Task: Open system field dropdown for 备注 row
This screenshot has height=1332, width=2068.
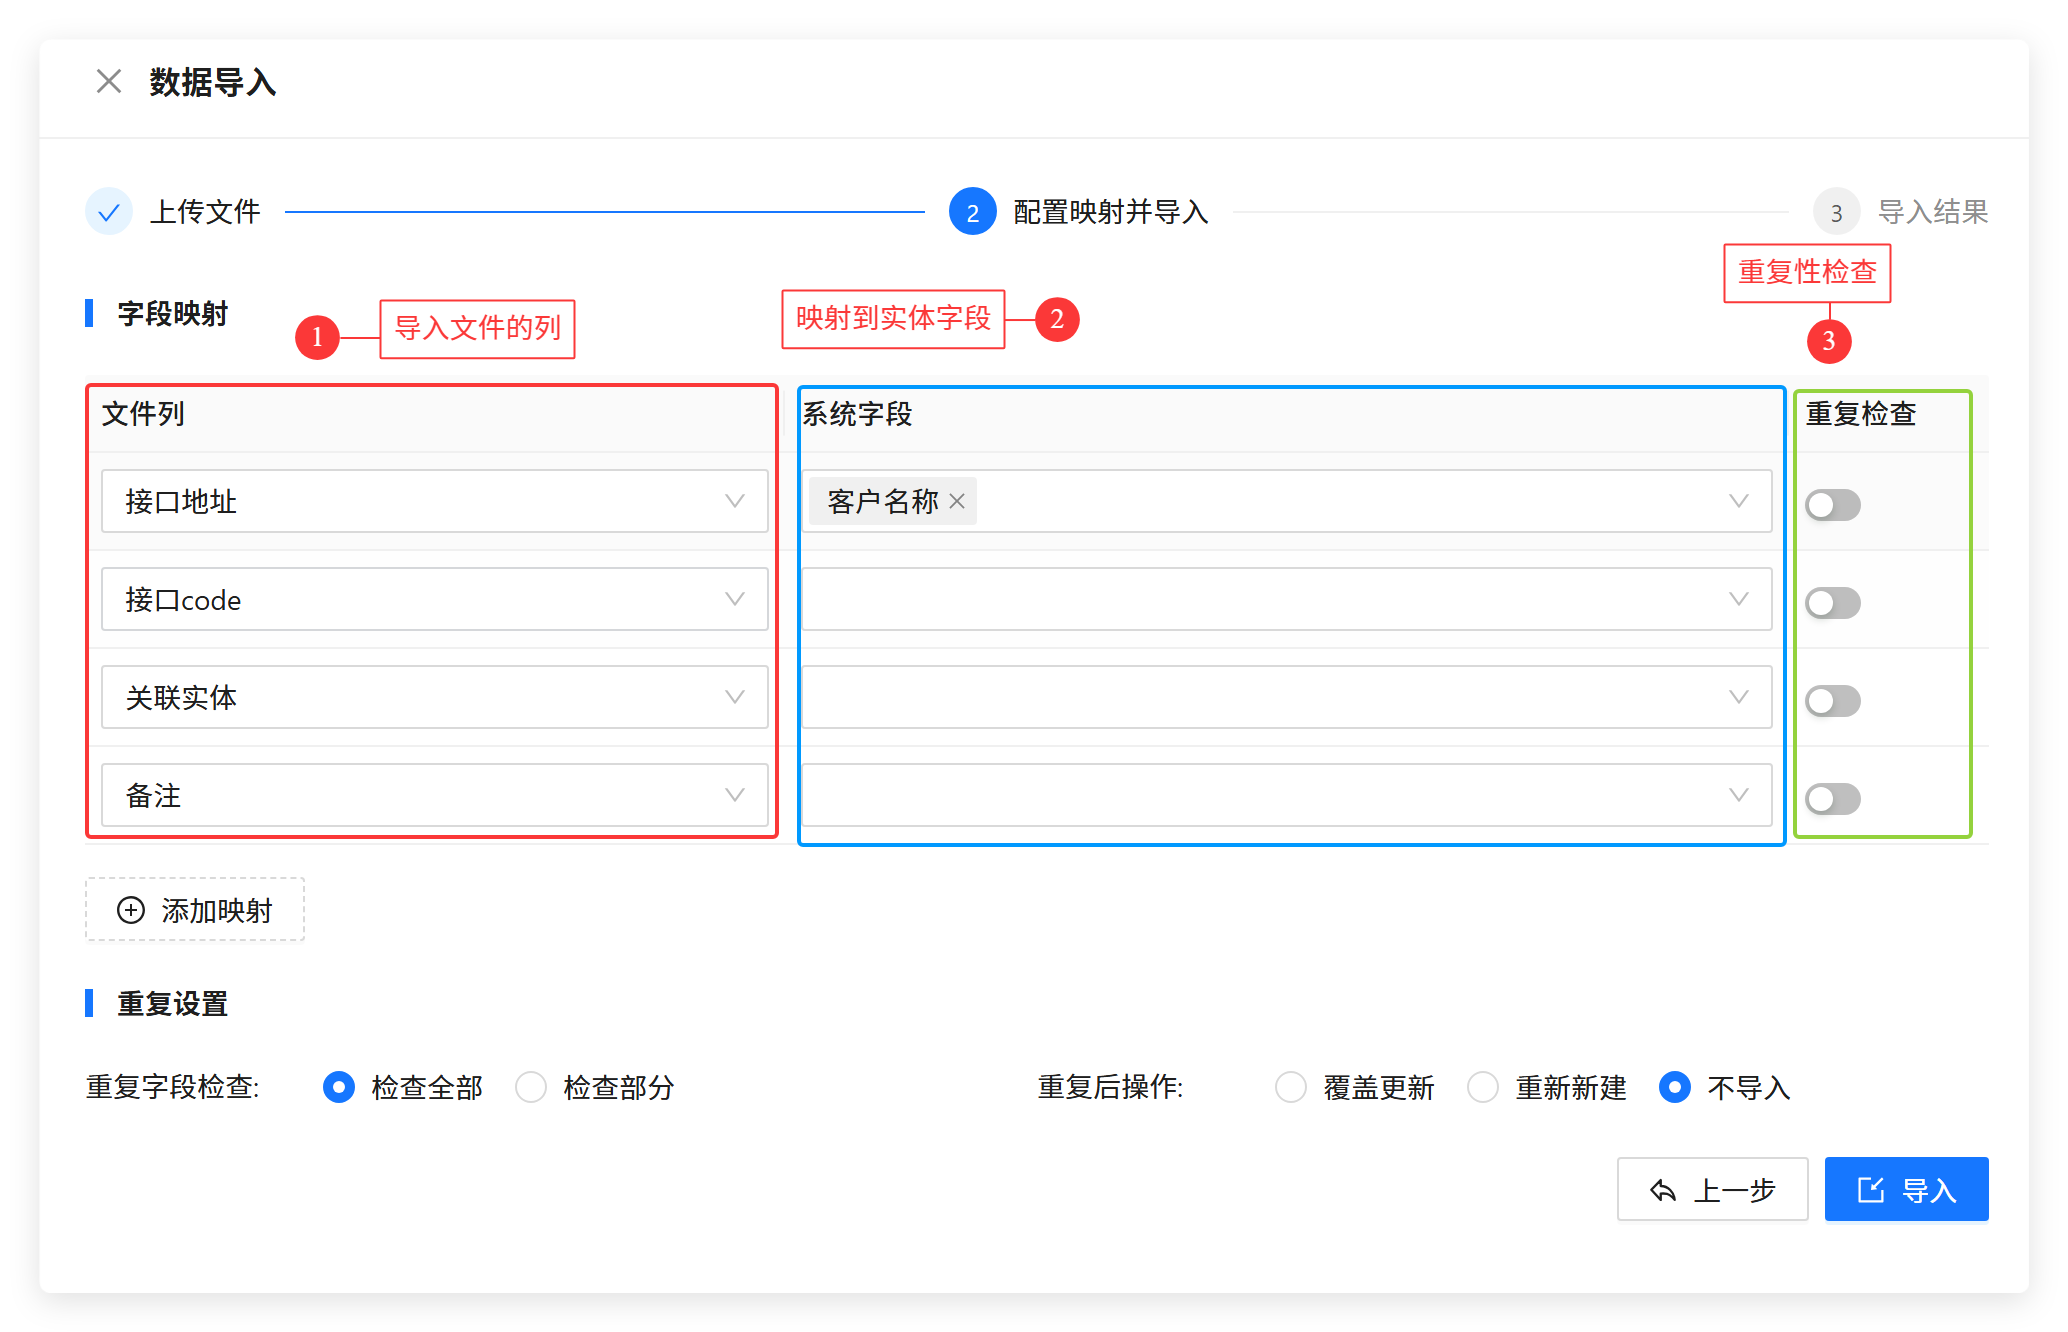Action: 1286,795
